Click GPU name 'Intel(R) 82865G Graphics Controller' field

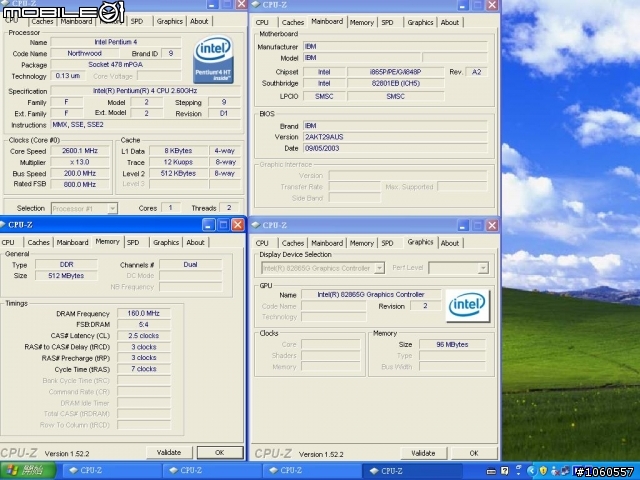(371, 294)
